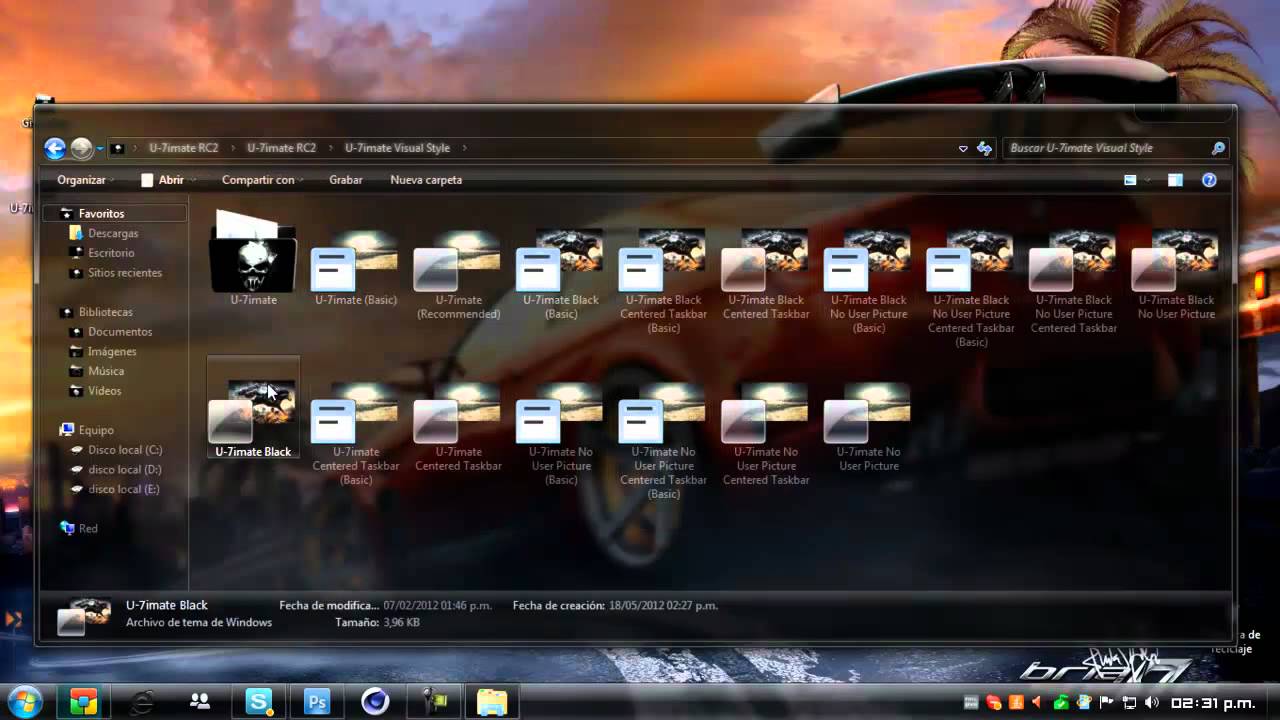Go to Escritorio in the sidebar
The image size is (1280, 720).
(x=111, y=253)
